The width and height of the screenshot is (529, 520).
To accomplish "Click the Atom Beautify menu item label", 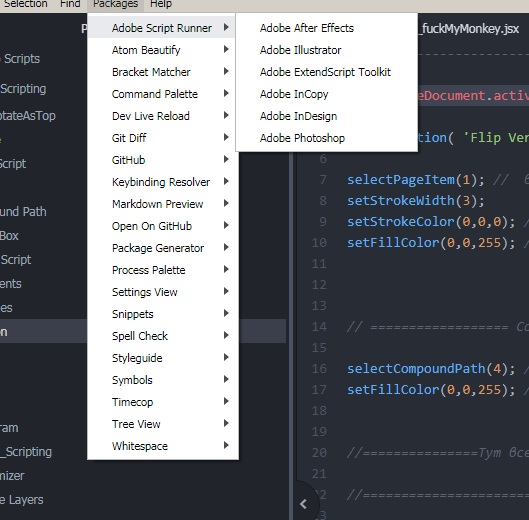I will [x=146, y=50].
